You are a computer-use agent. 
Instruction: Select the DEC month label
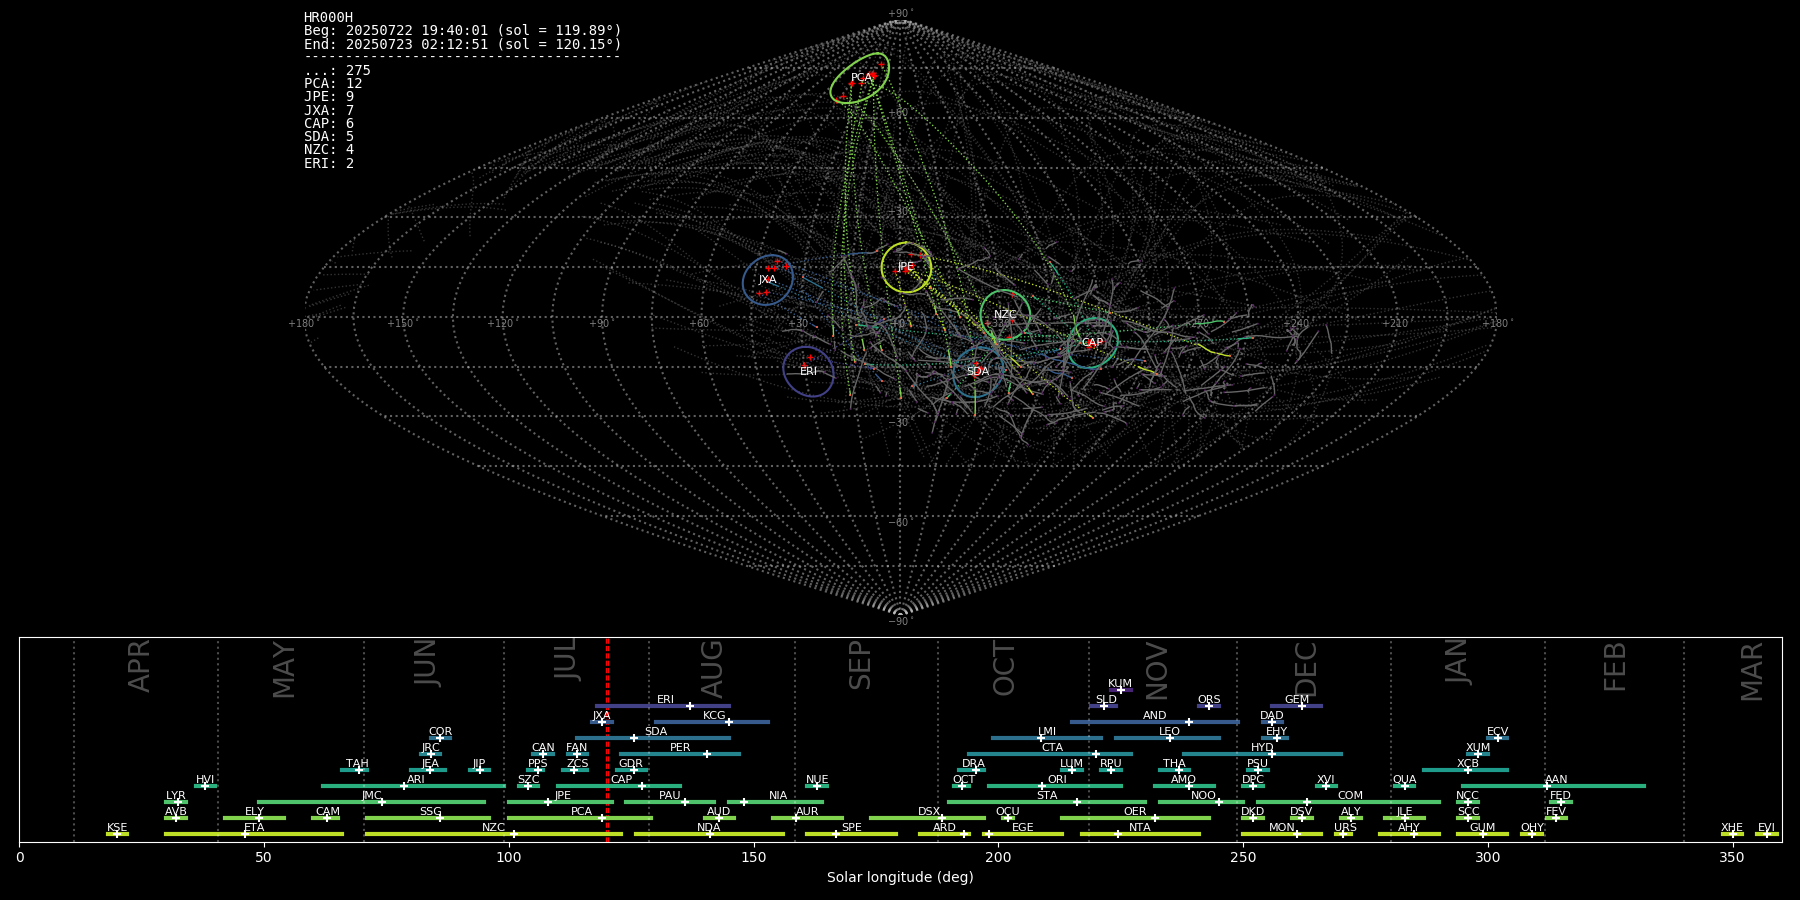[1306, 669]
